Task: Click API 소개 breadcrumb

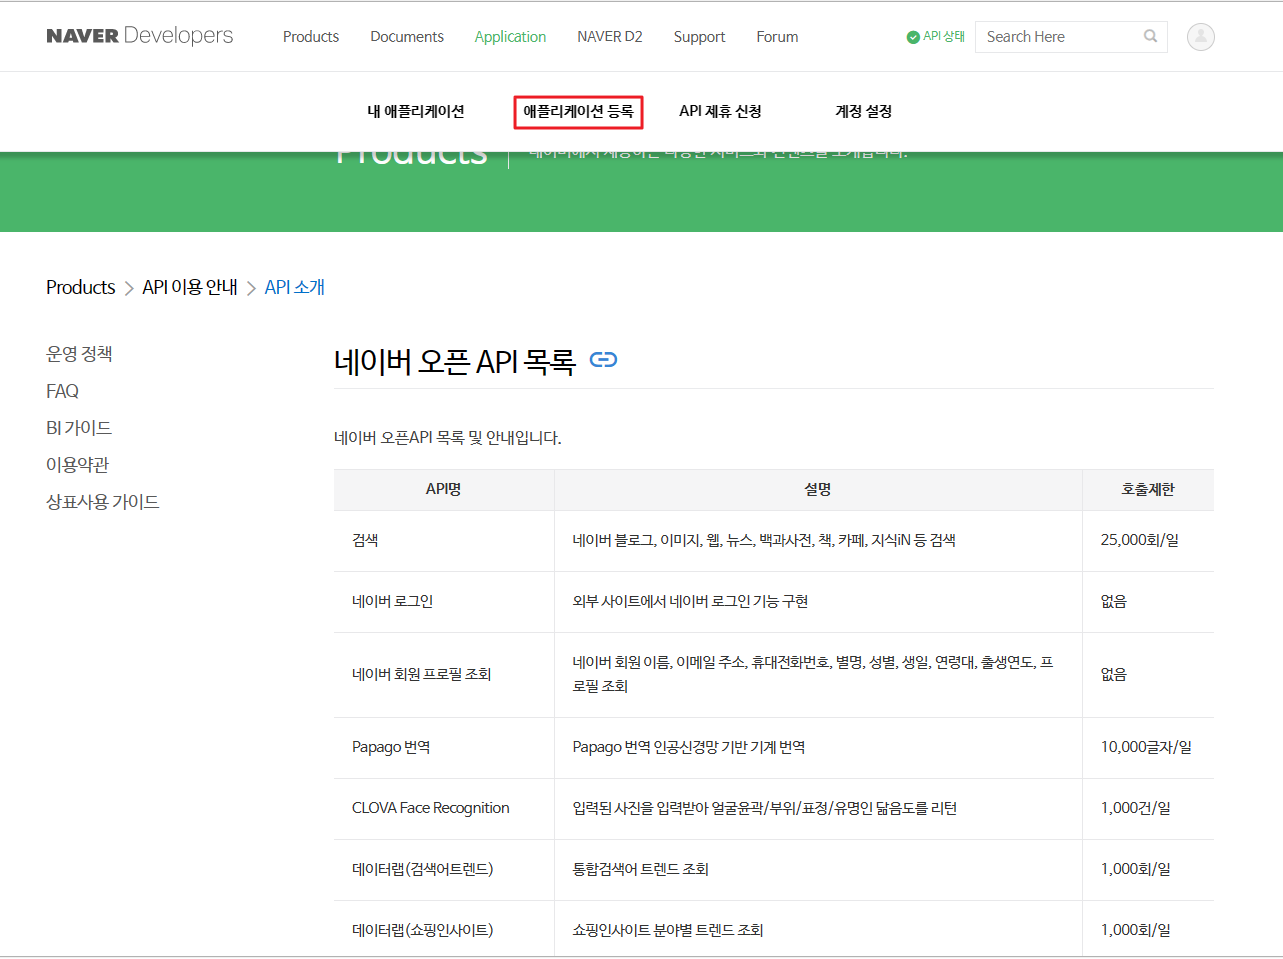Action: tap(295, 288)
